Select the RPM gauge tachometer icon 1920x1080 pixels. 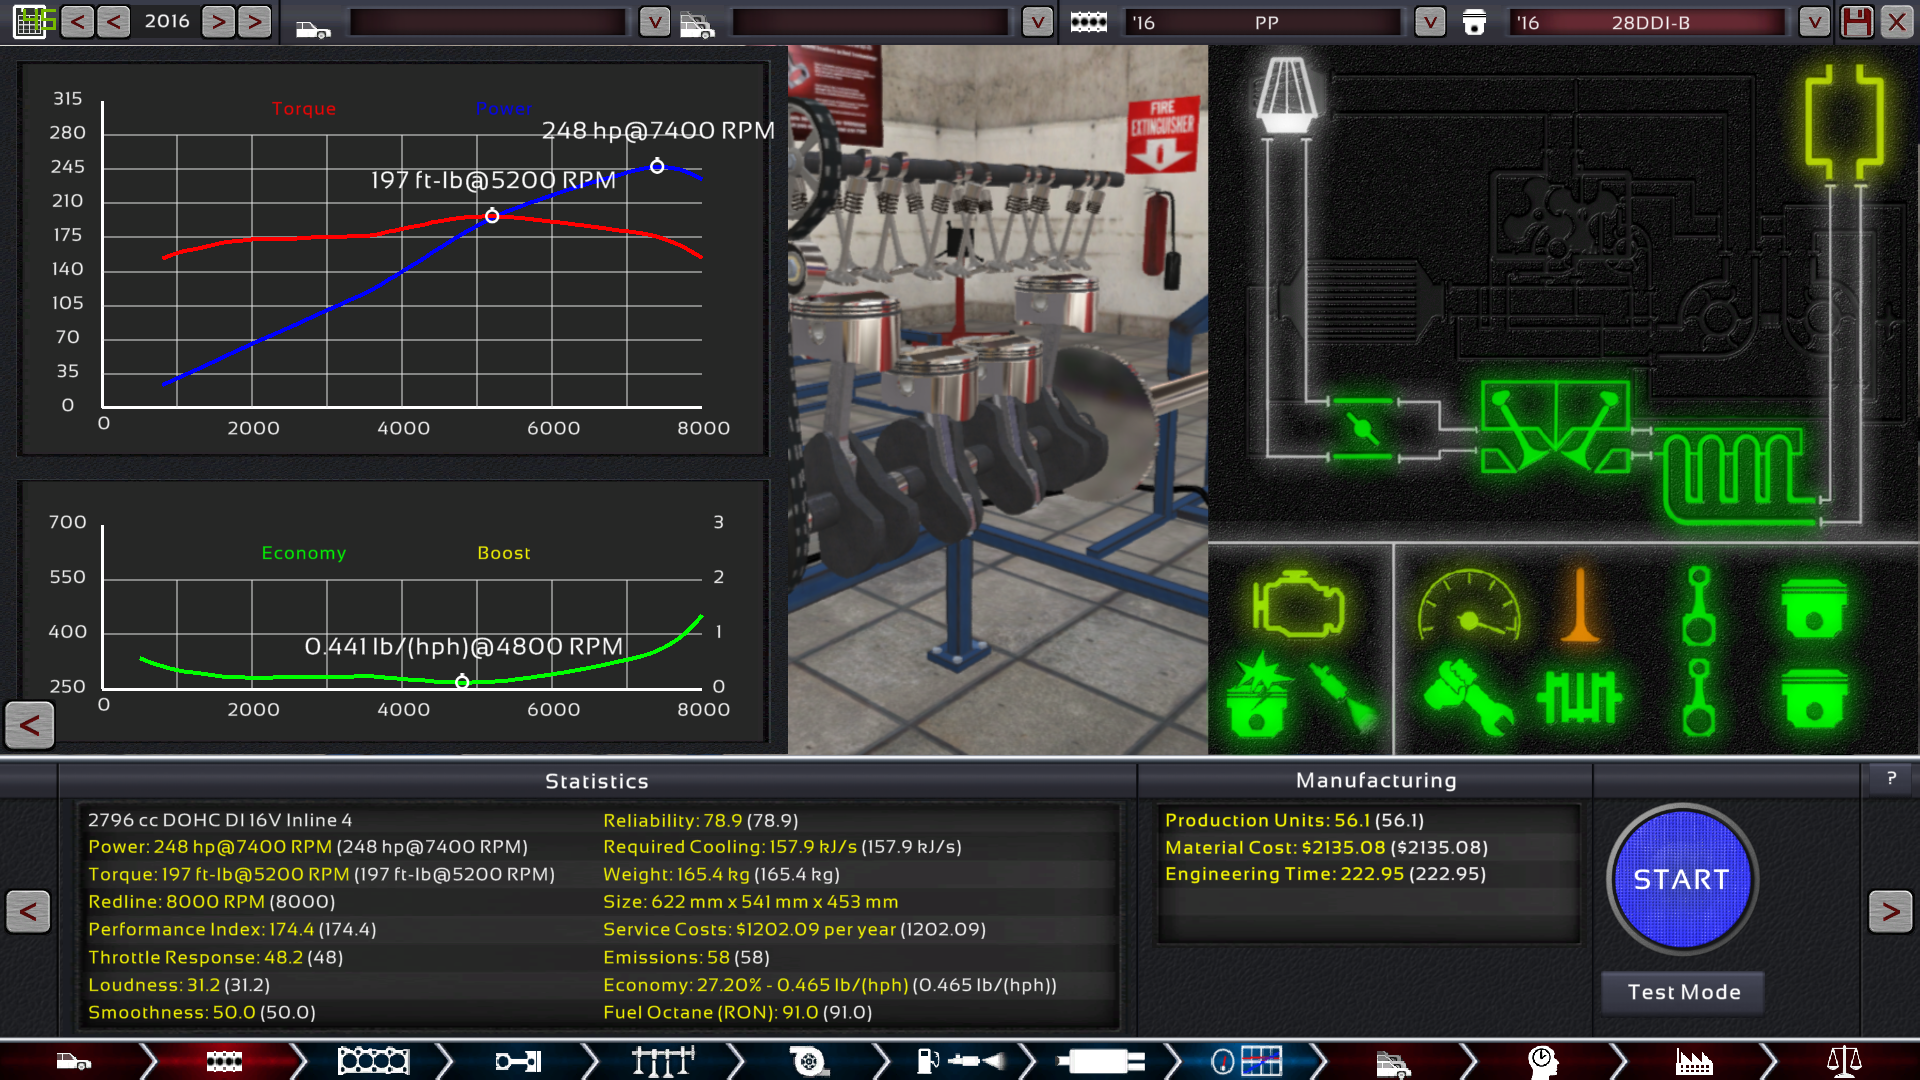click(x=1468, y=606)
